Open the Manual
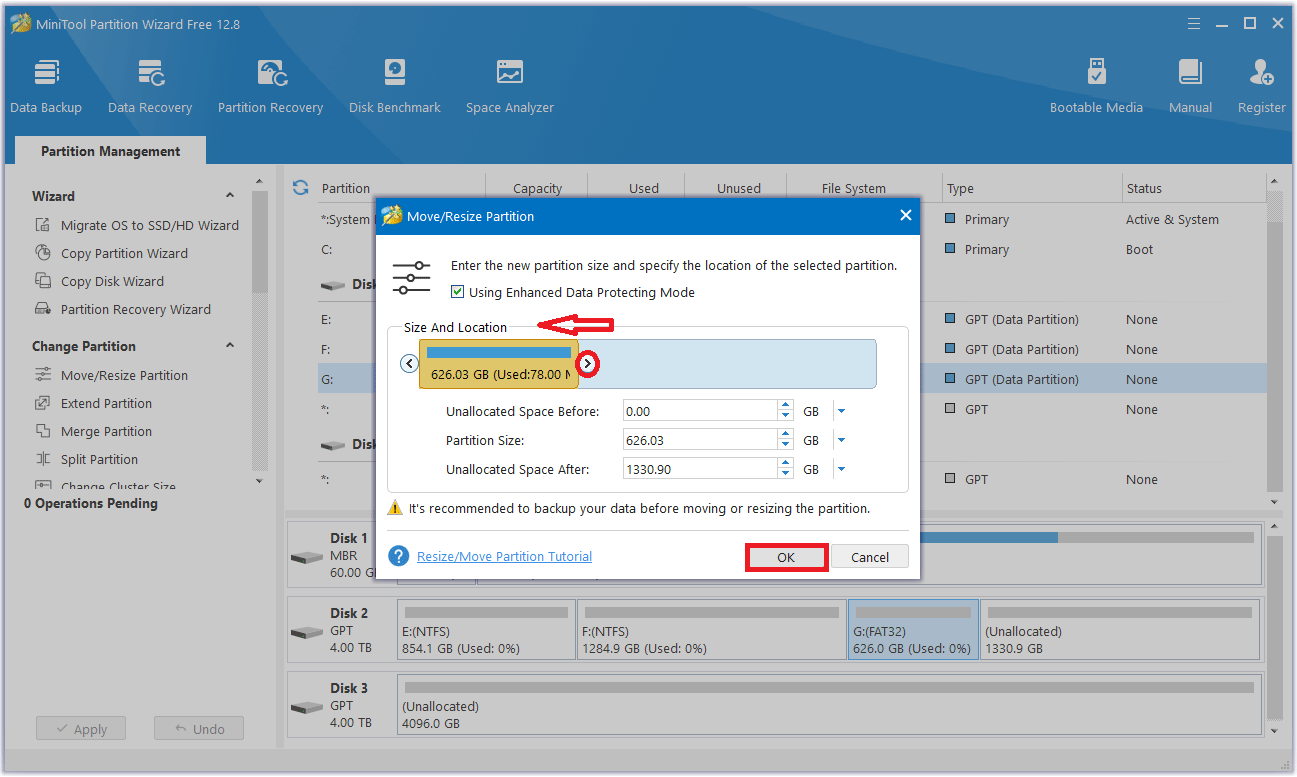 (x=1190, y=86)
